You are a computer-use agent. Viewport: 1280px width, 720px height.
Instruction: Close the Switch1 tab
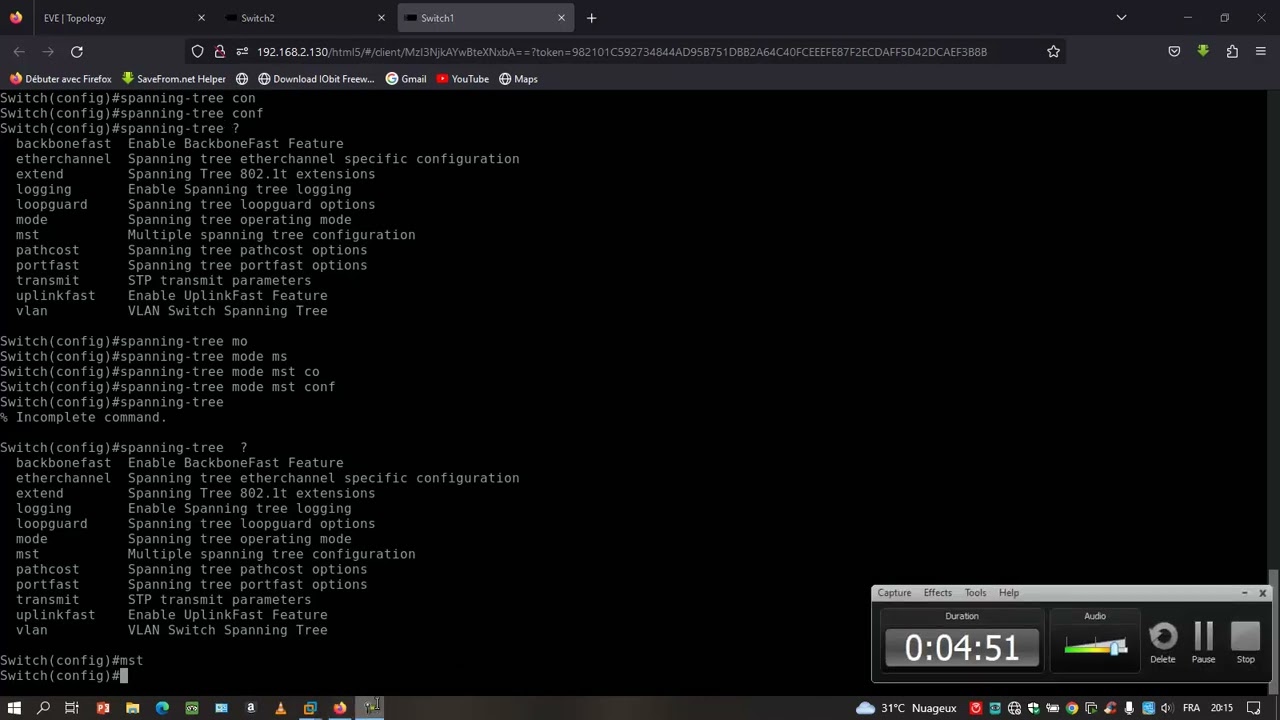pyautogui.click(x=561, y=18)
